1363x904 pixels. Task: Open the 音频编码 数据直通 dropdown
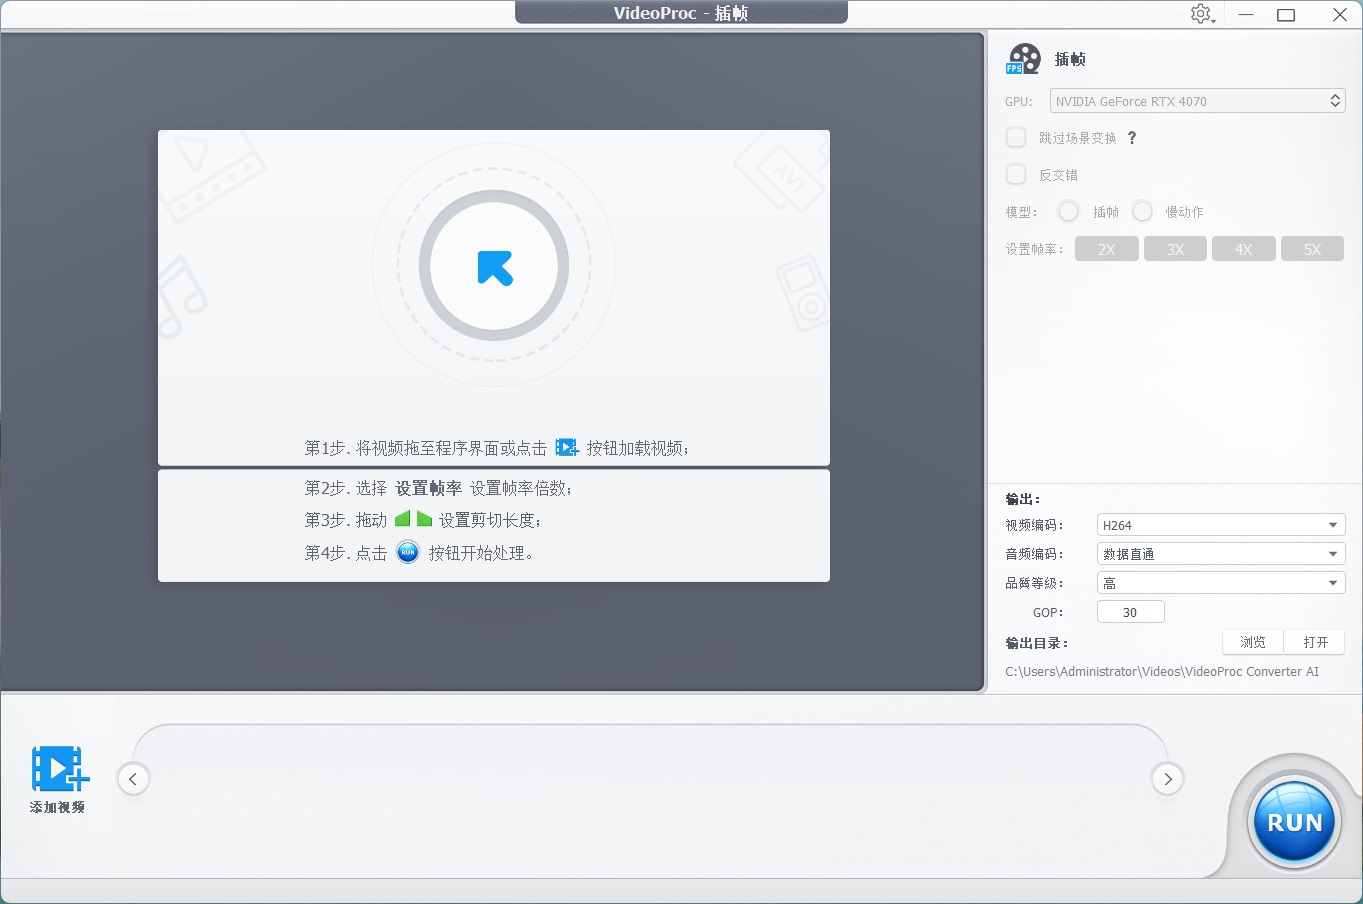click(x=1220, y=553)
